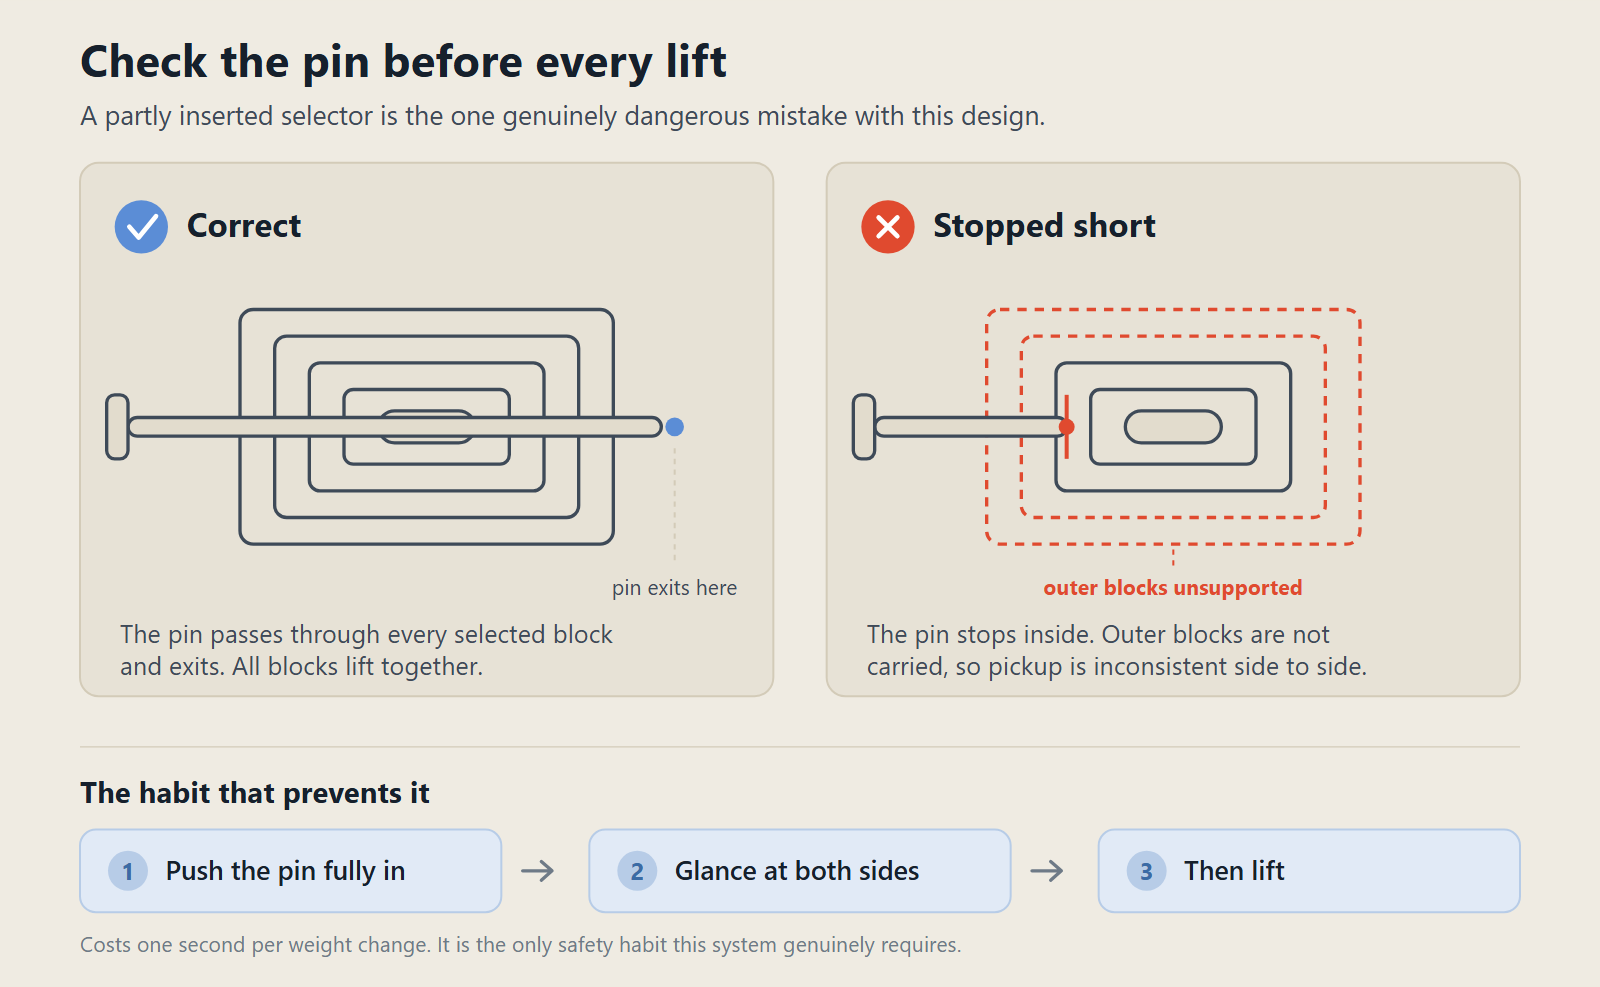Click the blue checkmark icon beside Correct
Screen dimensions: 1600x987
(x=141, y=227)
